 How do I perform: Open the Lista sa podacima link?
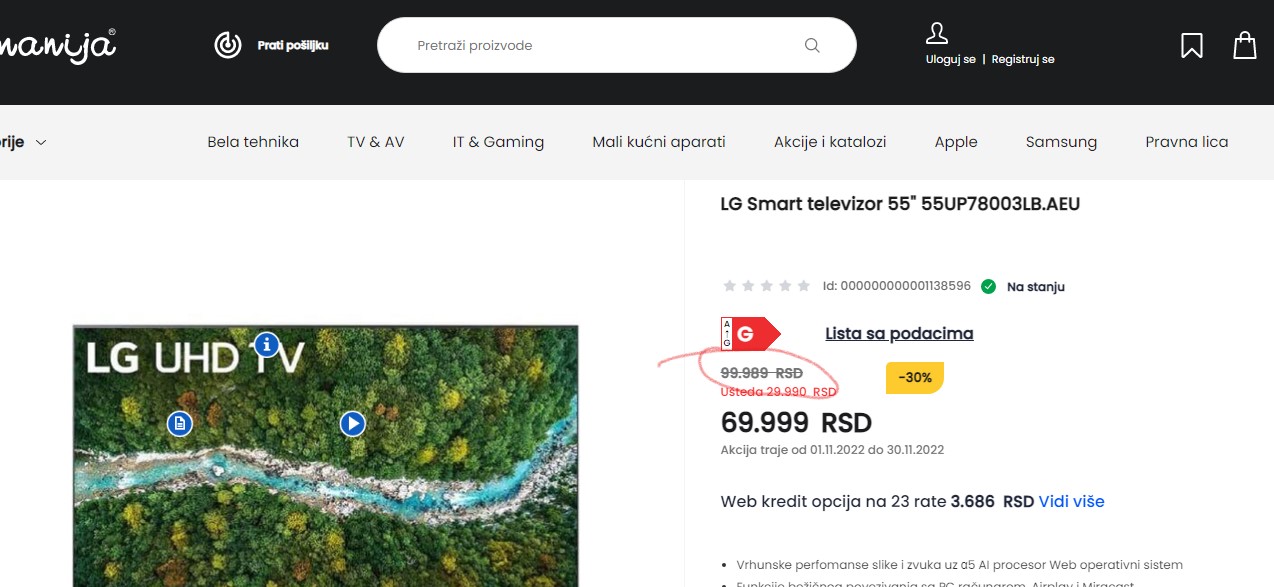point(899,334)
